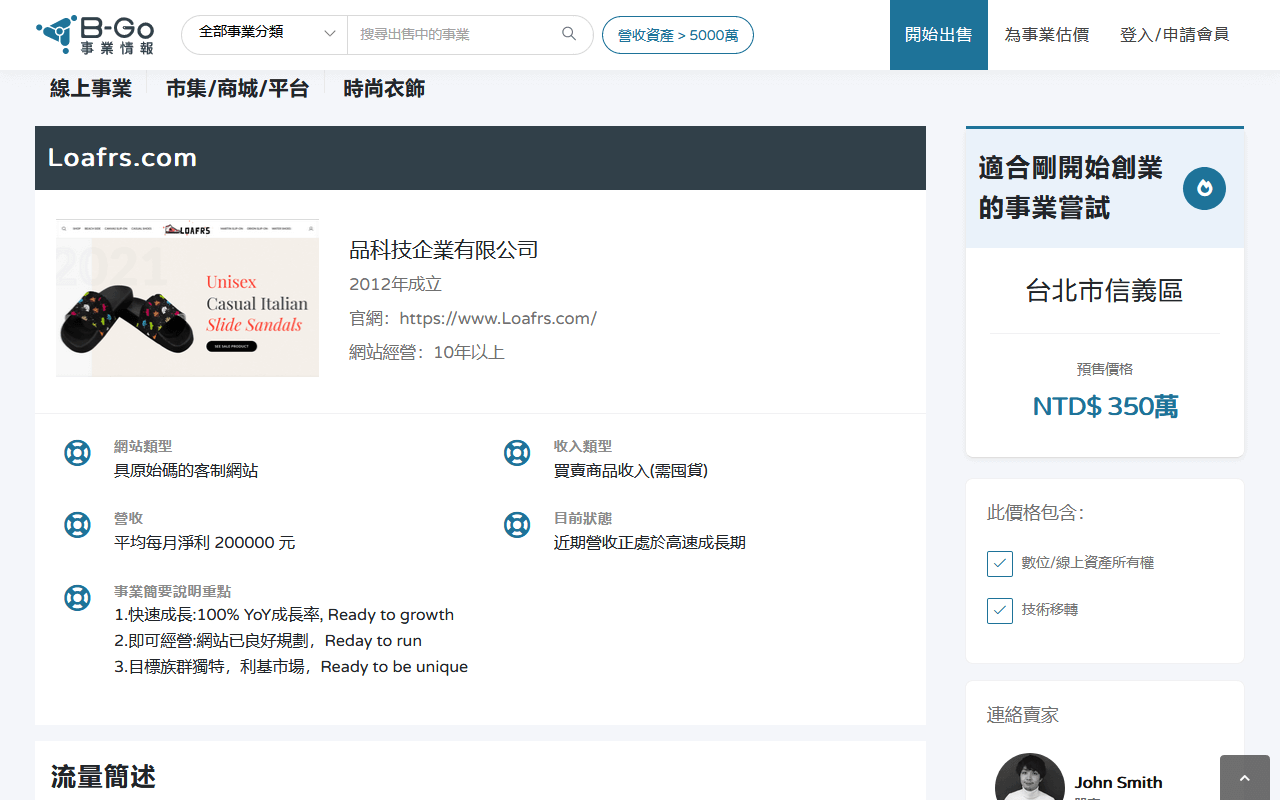The height and width of the screenshot is (800, 1280).
Task: Select the 時尚衣飾 breadcrumb
Action: pyautogui.click(x=384, y=88)
